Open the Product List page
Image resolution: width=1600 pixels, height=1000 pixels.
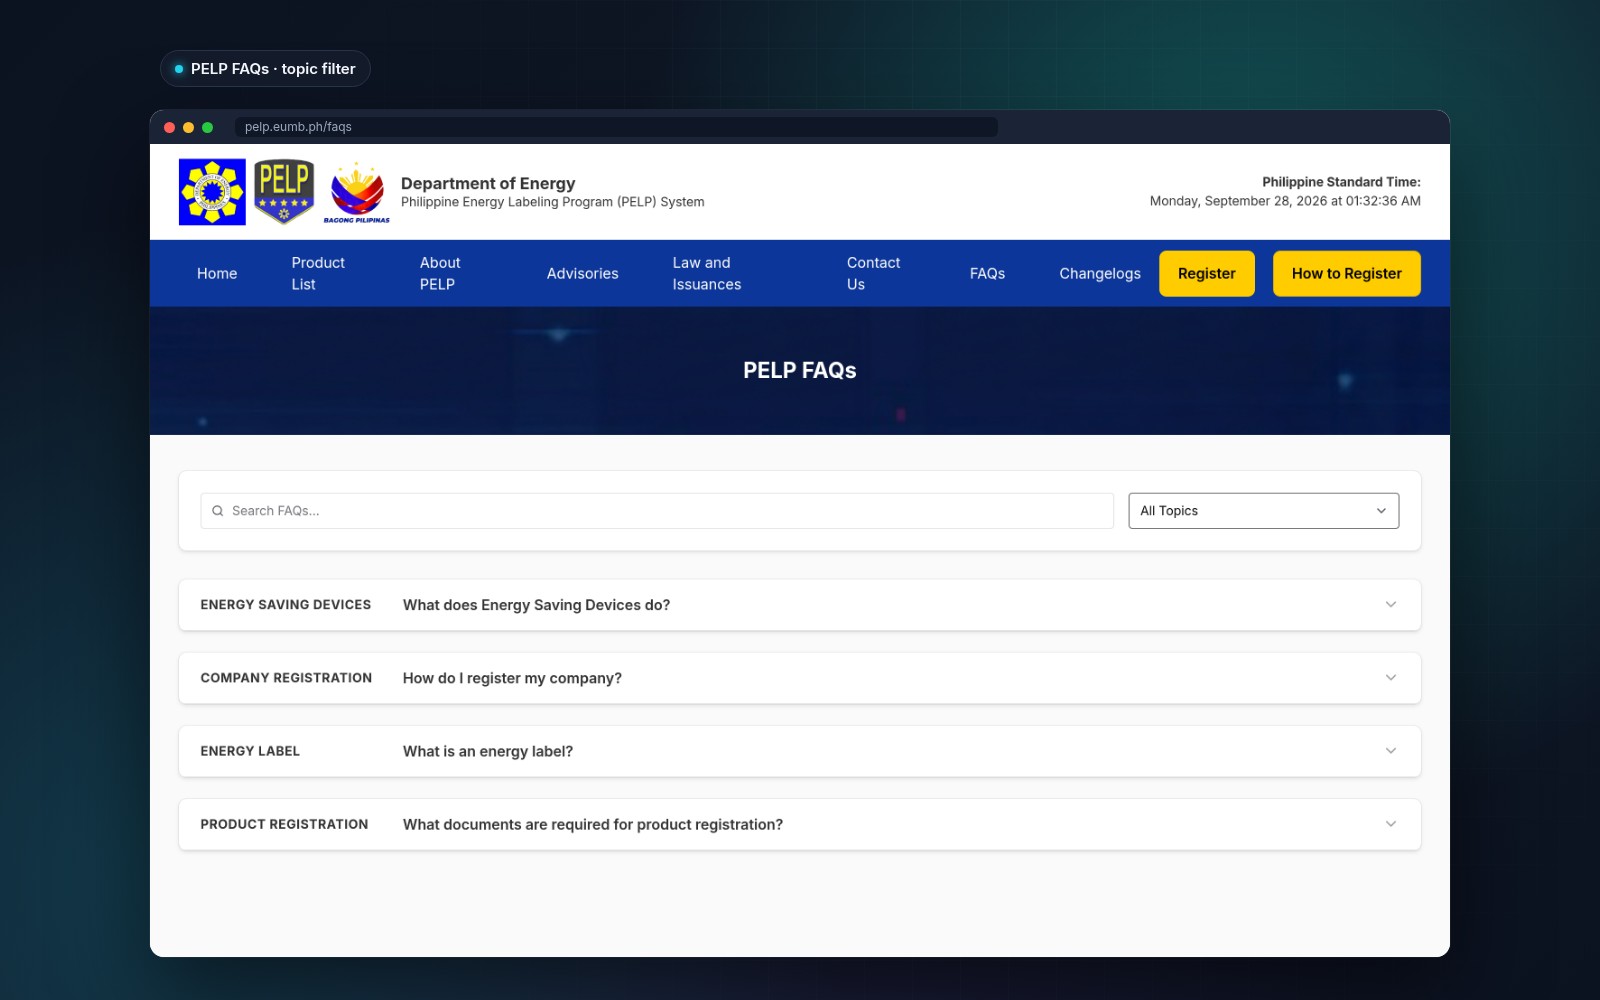pos(318,274)
